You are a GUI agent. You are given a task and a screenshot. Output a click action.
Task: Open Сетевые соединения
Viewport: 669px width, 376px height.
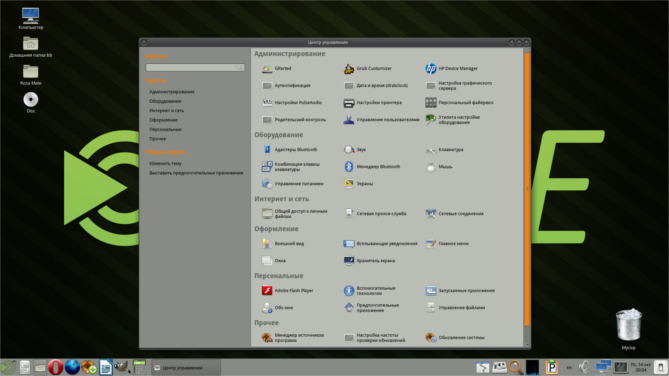(454, 213)
